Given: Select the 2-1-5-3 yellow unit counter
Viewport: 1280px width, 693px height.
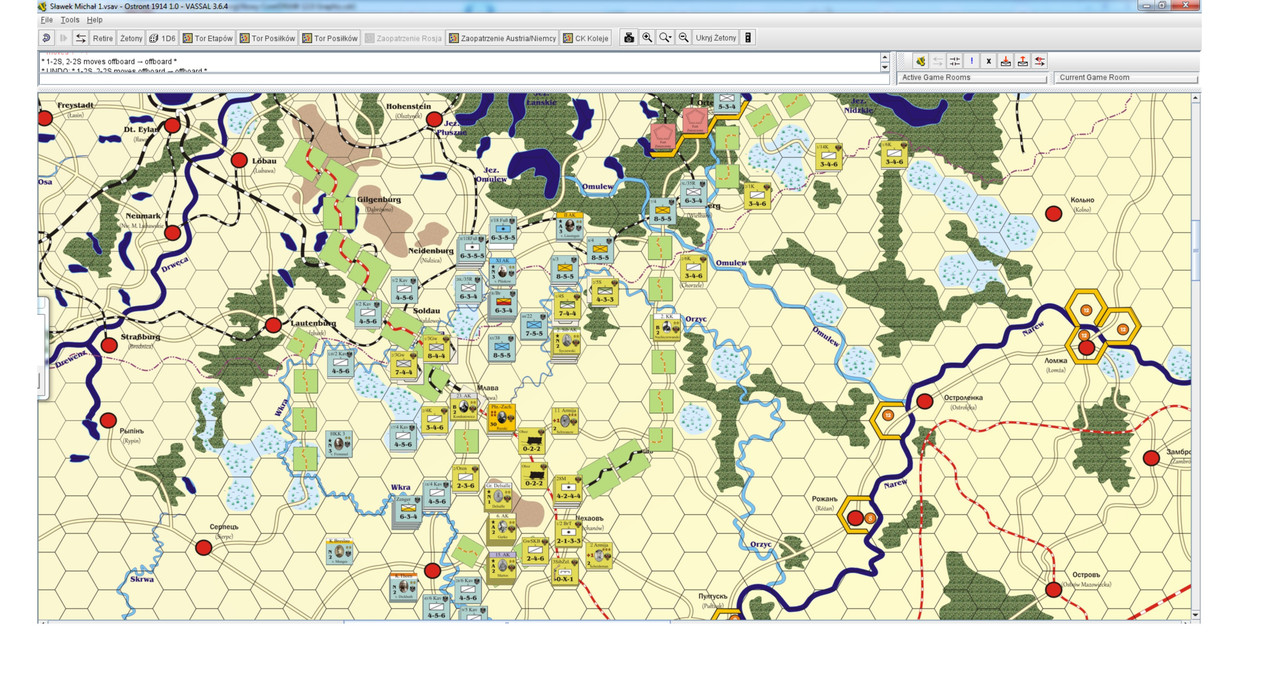Looking at the screenshot, I should 567,533.
